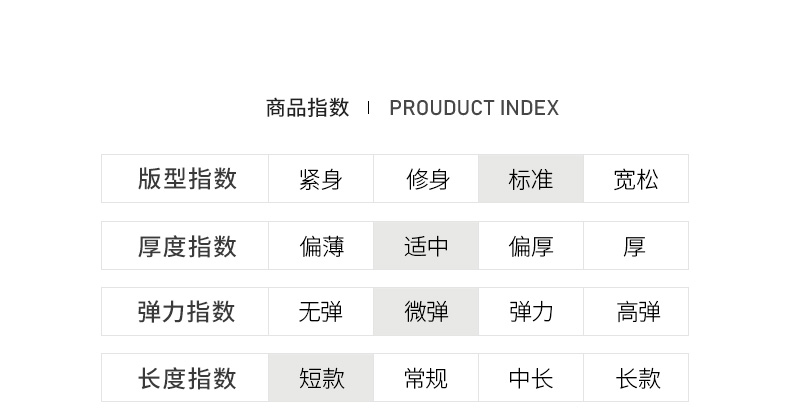Click the 长度指数 row label
The height and width of the screenshot is (420, 790).
pyautogui.click(x=187, y=379)
